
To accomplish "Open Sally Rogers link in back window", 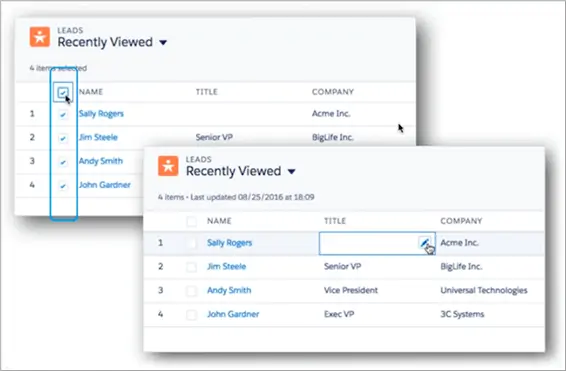I will [101, 114].
